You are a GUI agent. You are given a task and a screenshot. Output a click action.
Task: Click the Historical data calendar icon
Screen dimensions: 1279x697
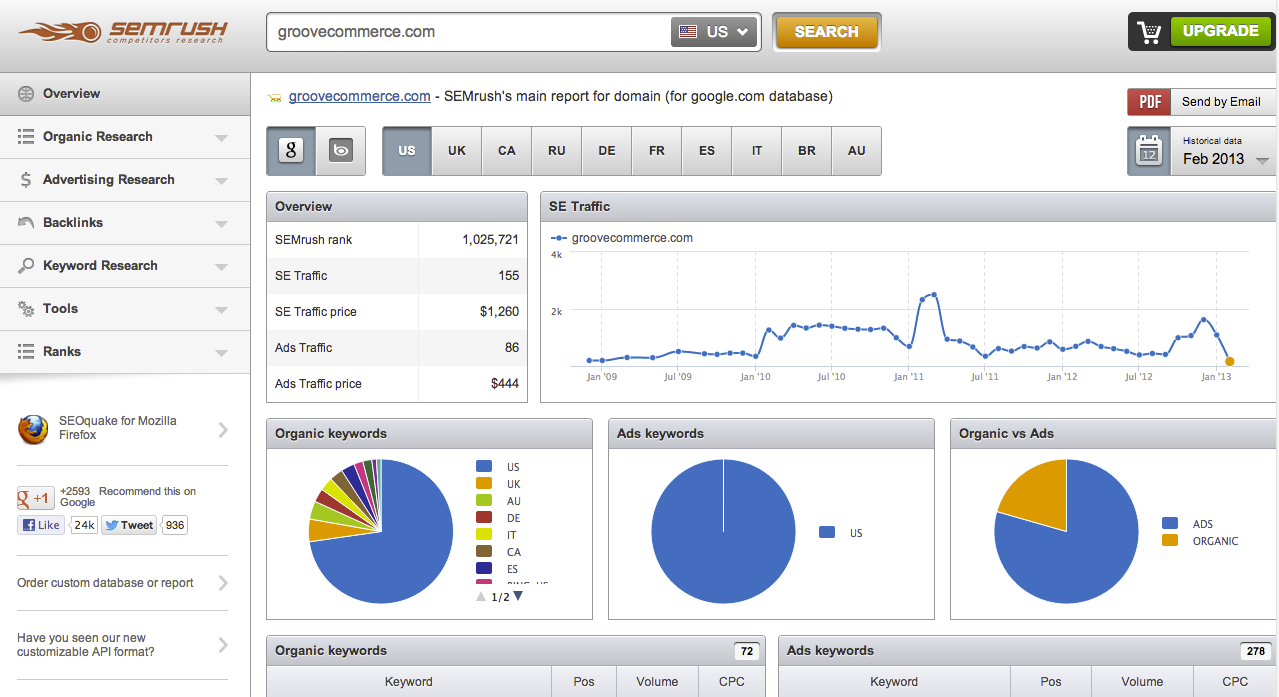pos(1149,150)
